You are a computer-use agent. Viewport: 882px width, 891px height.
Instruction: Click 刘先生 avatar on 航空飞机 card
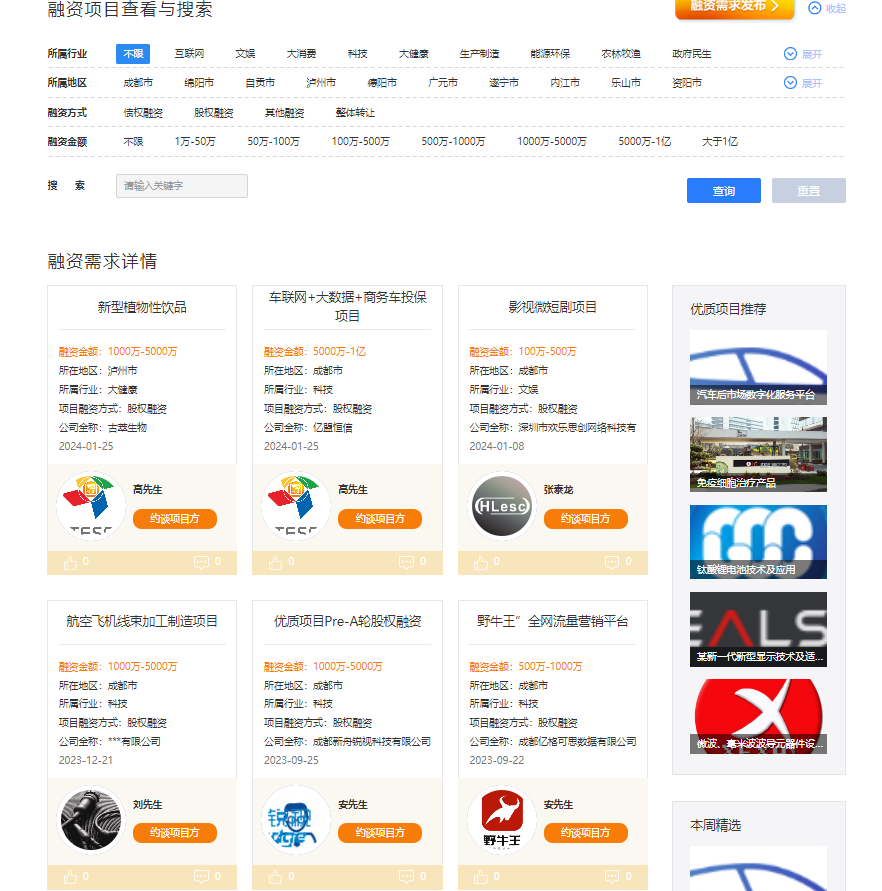pyautogui.click(x=91, y=820)
